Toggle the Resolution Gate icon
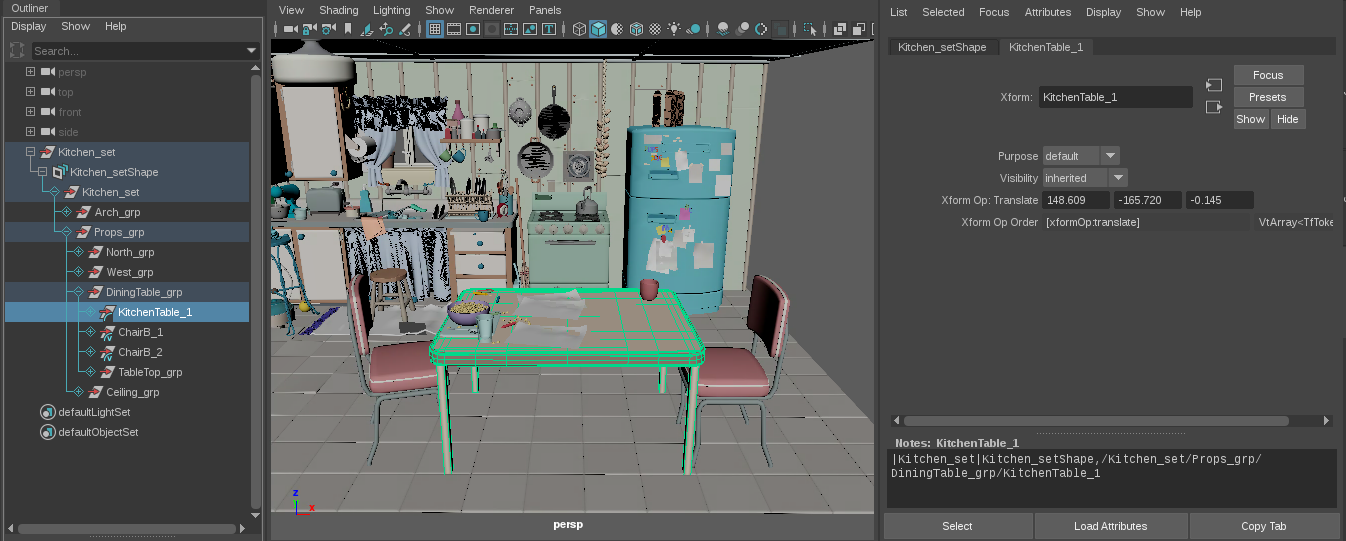Image resolution: width=1346 pixels, height=541 pixels. pos(473,29)
